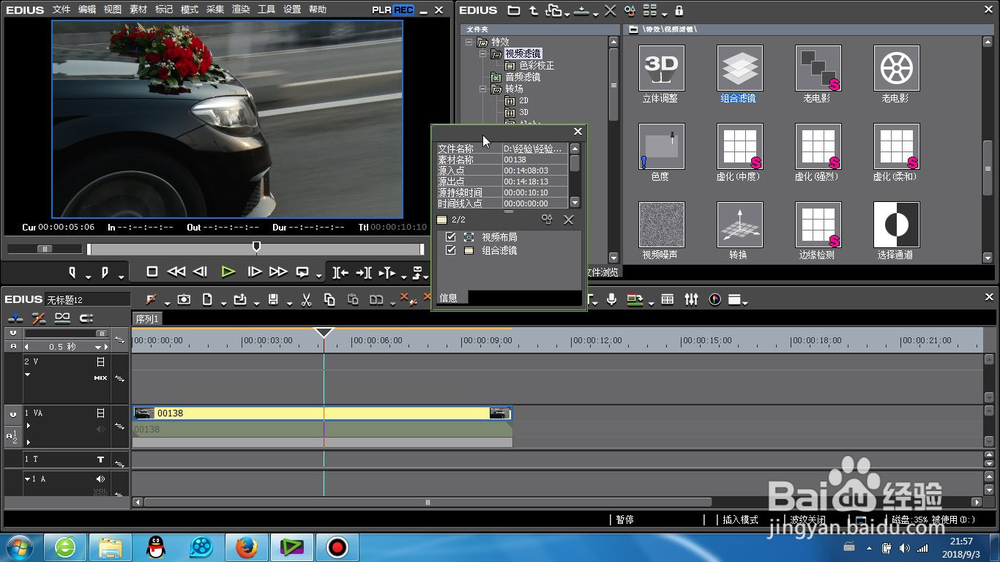The width and height of the screenshot is (1000, 562).
Task: Open the save project dropdown arrow
Action: click(289, 304)
